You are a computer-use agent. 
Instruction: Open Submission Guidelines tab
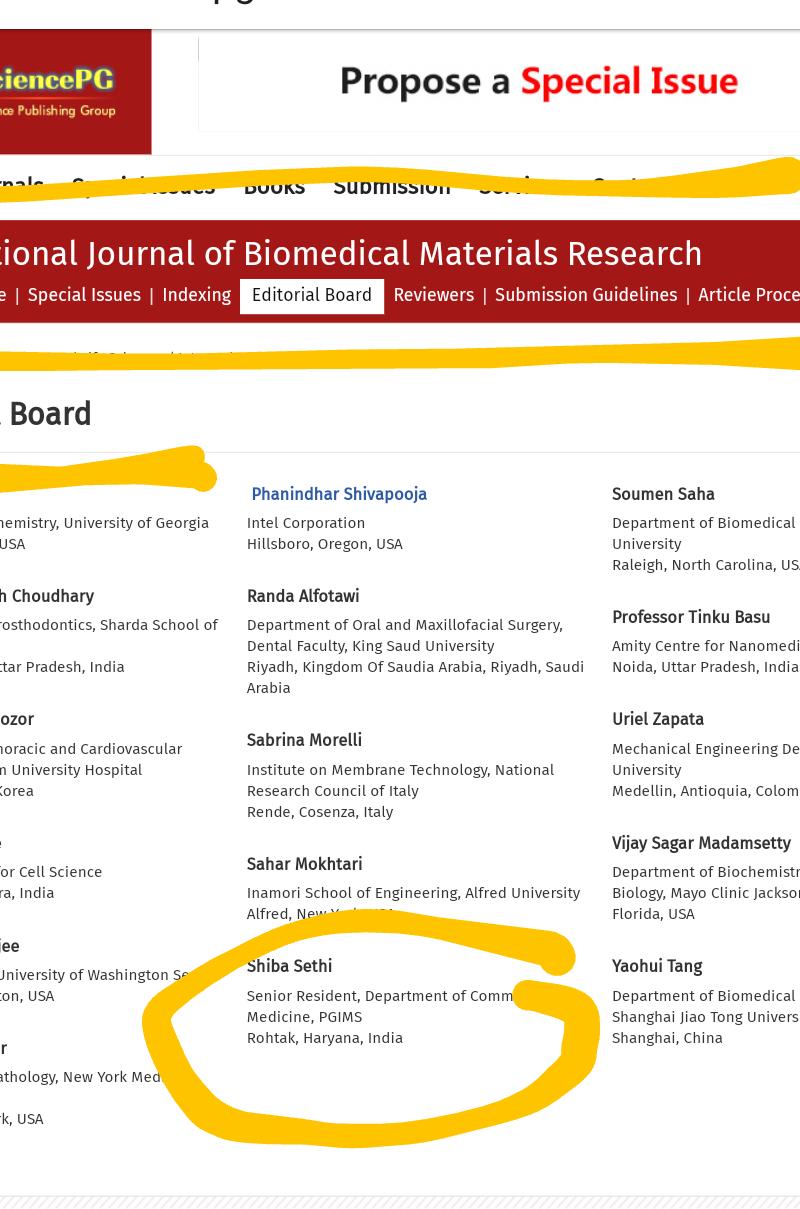coord(586,296)
